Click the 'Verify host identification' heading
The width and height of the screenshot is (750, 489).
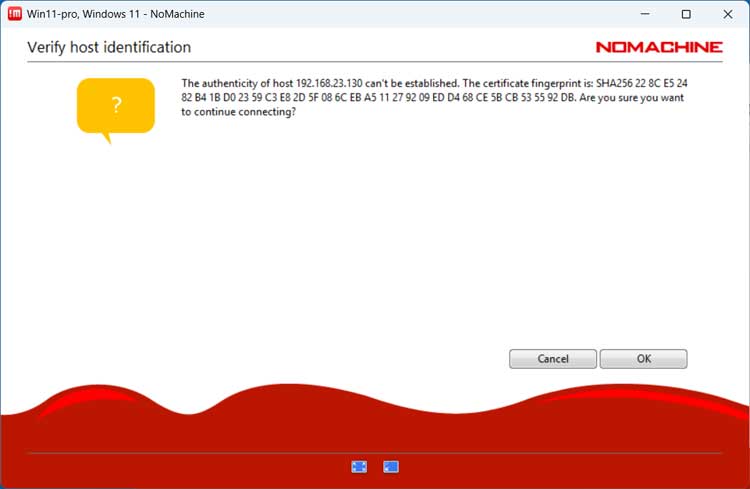(109, 47)
